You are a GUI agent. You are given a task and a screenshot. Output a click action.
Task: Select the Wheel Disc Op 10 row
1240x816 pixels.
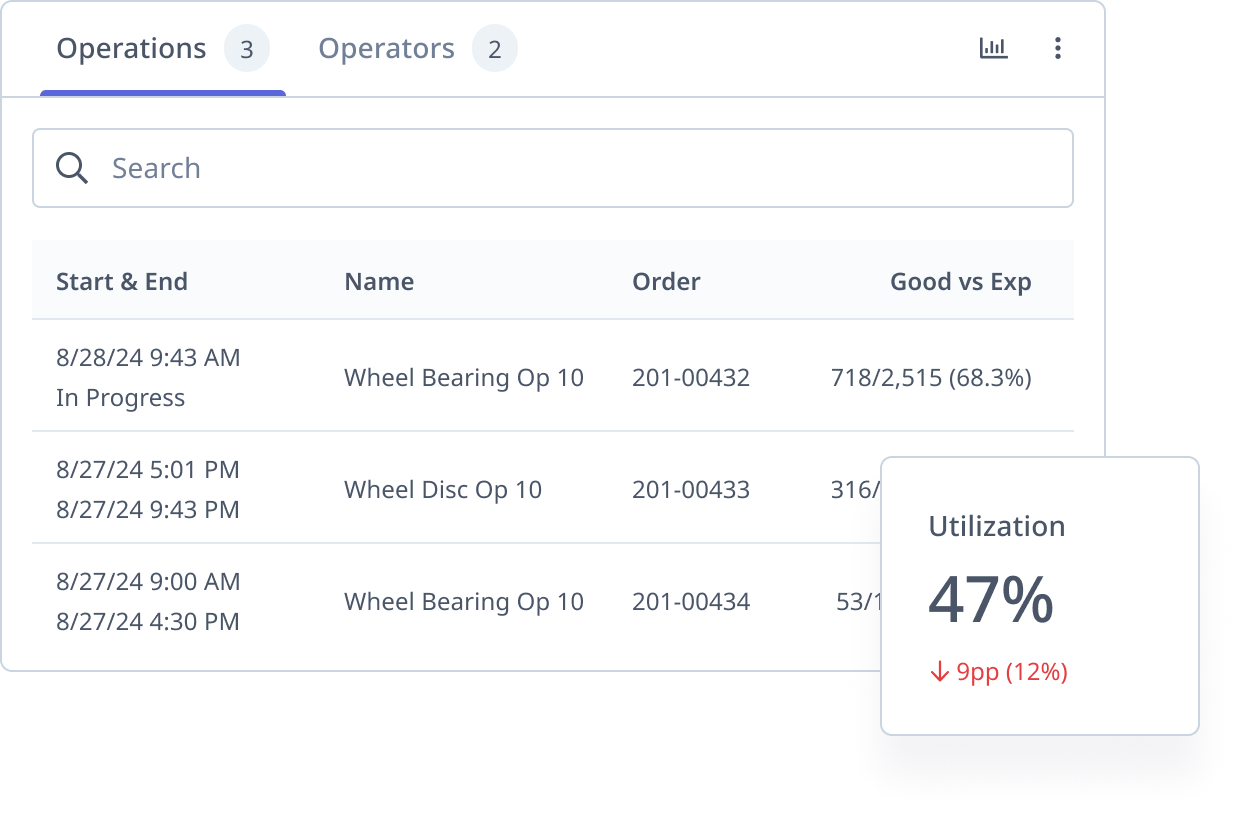coord(442,489)
